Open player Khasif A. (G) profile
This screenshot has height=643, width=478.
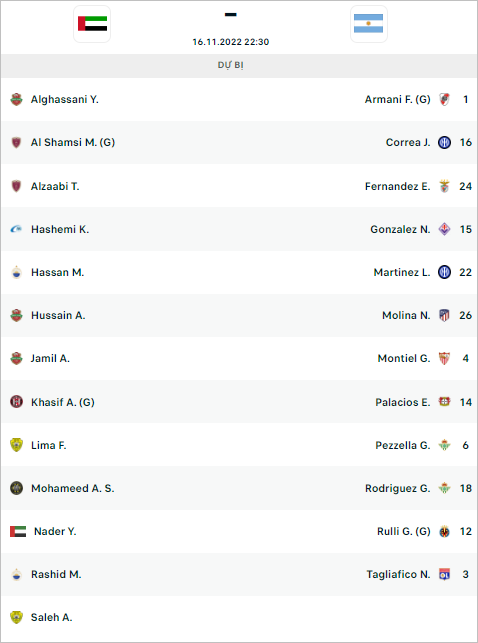tap(63, 402)
